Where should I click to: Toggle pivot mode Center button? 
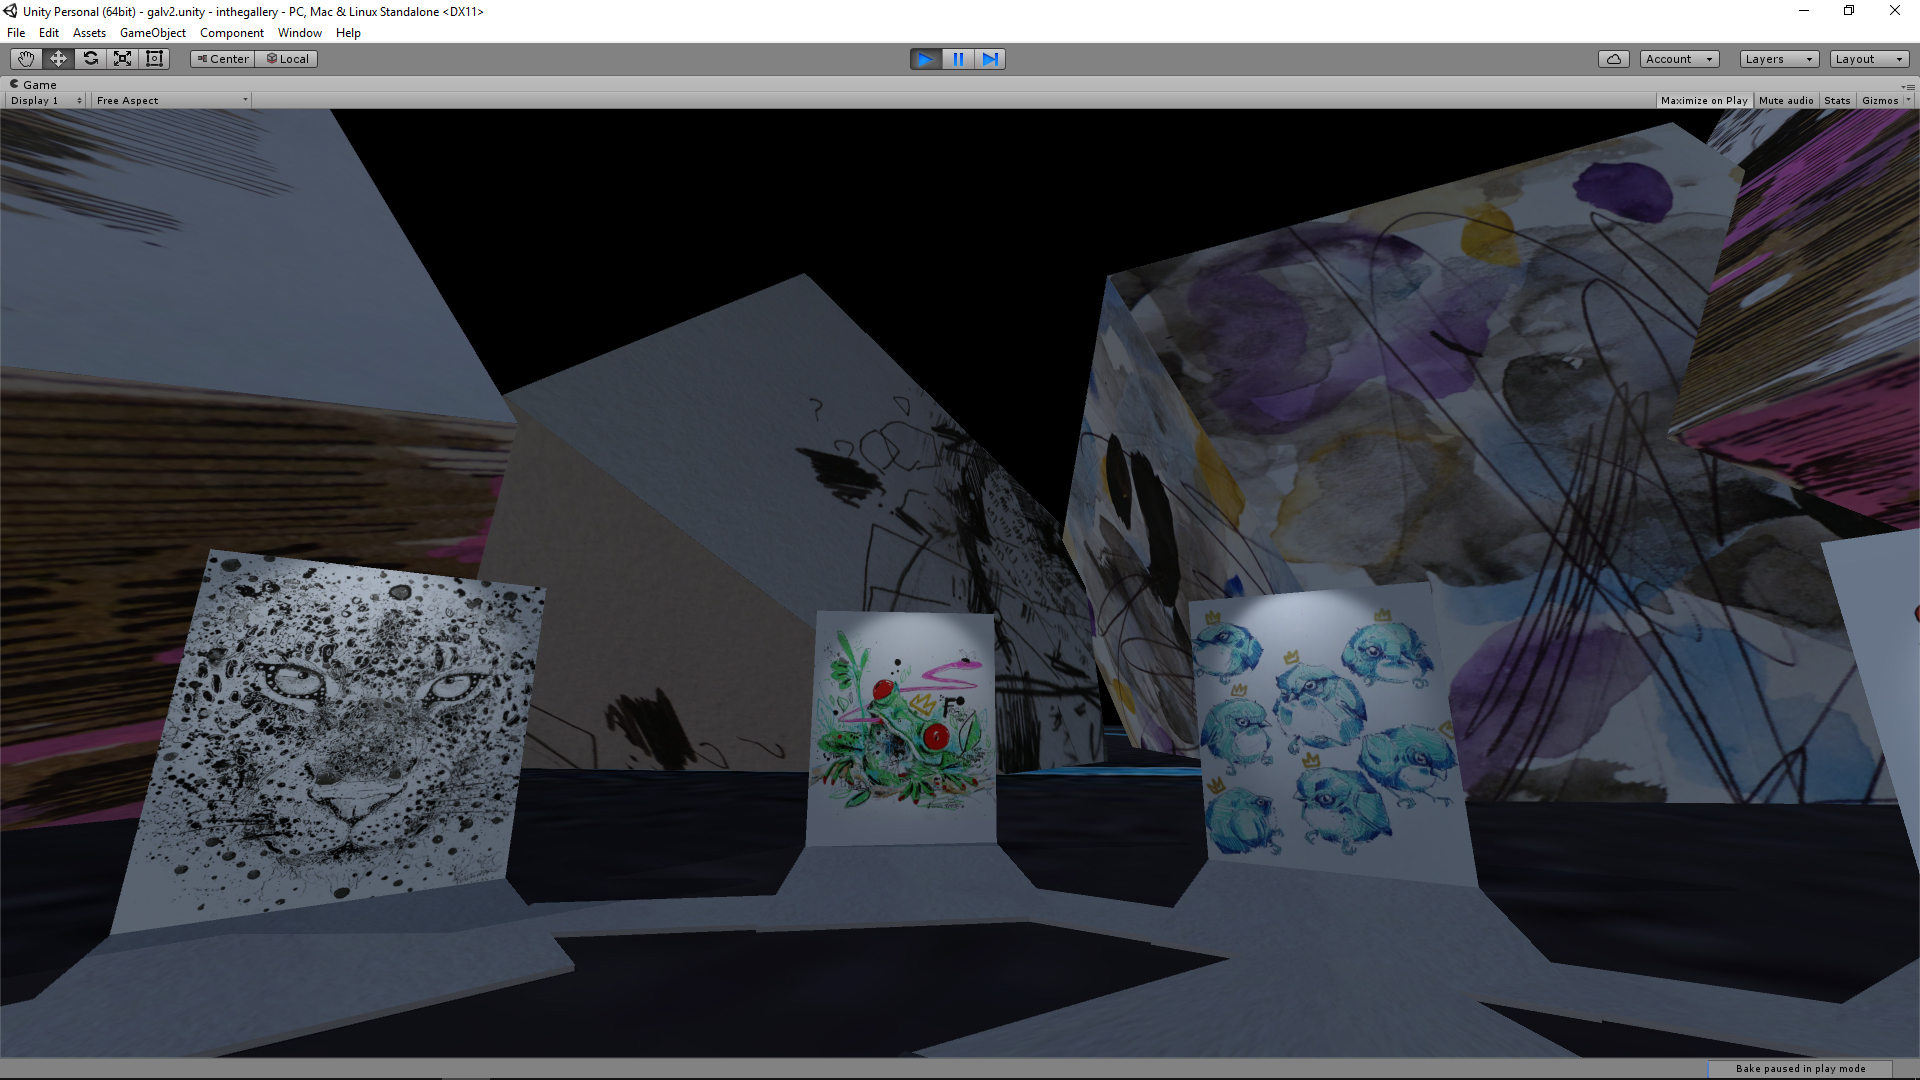[x=223, y=59]
